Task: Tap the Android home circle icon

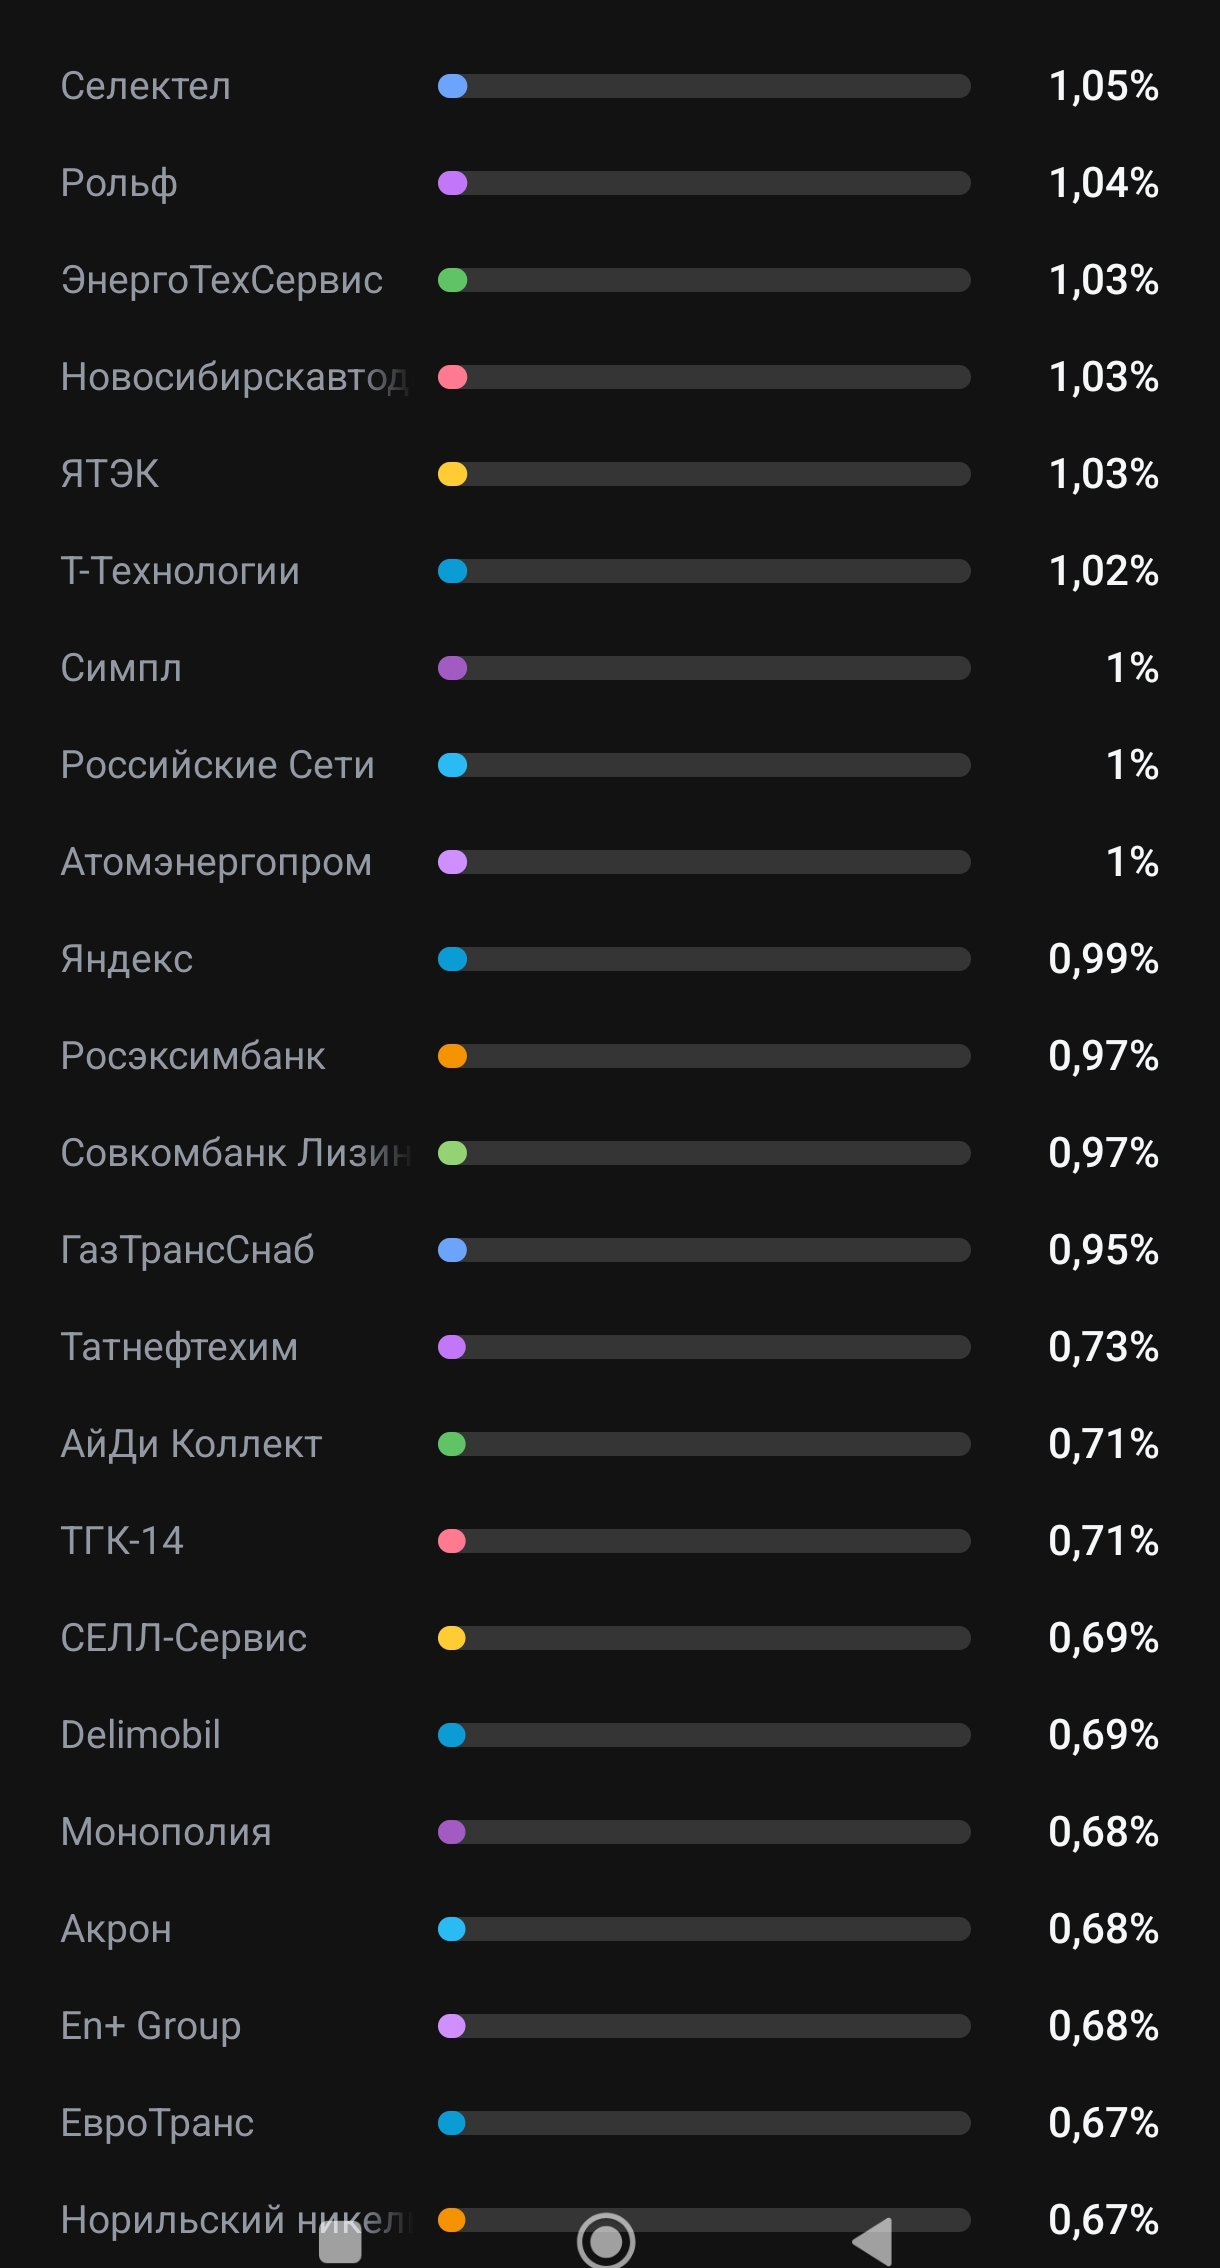Action: pyautogui.click(x=606, y=2241)
